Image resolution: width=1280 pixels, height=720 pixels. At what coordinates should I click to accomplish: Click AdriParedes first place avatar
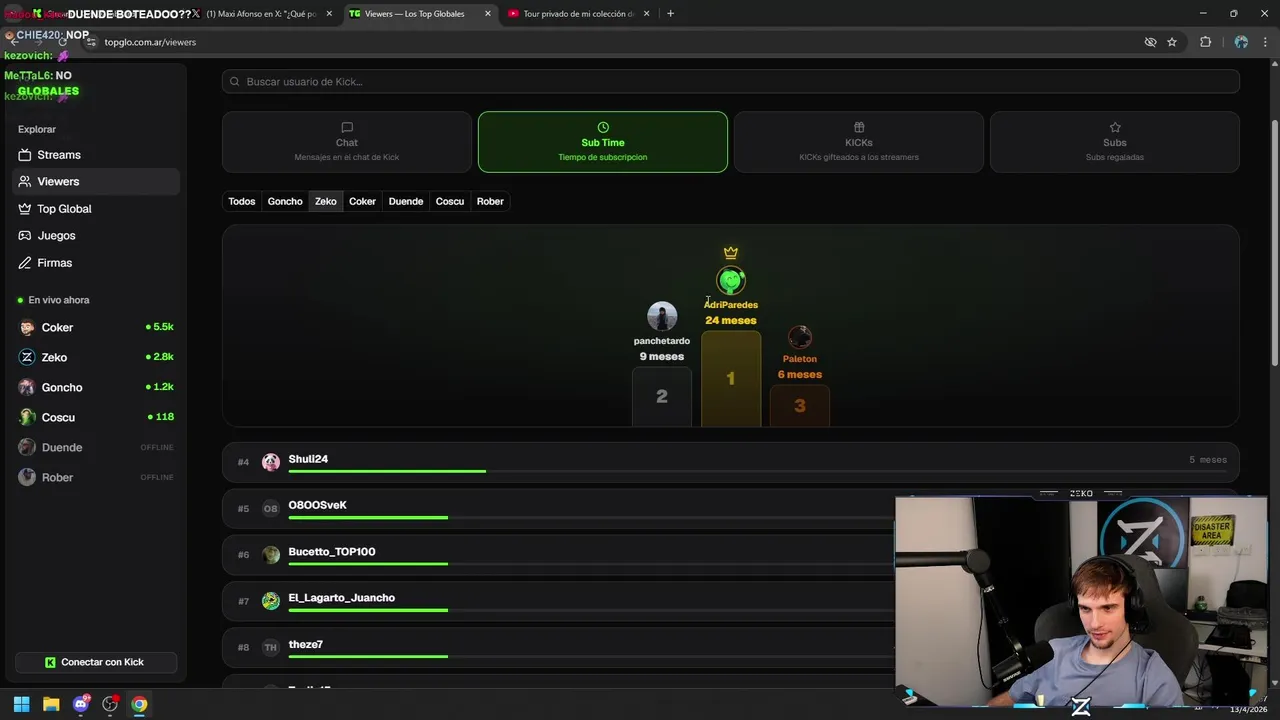tap(731, 280)
